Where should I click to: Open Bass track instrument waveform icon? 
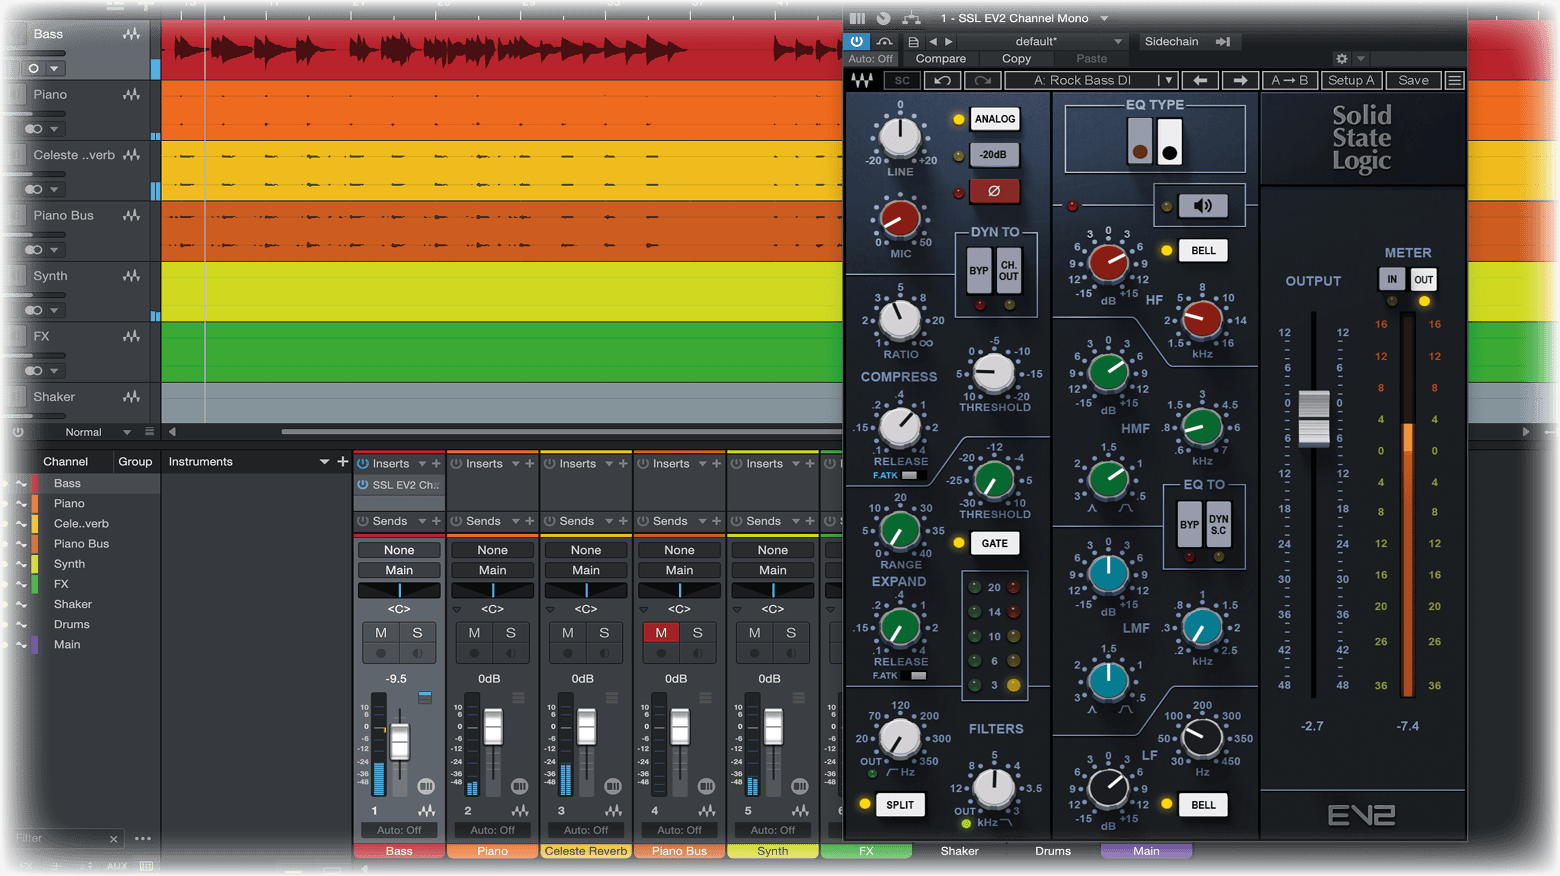(x=131, y=34)
